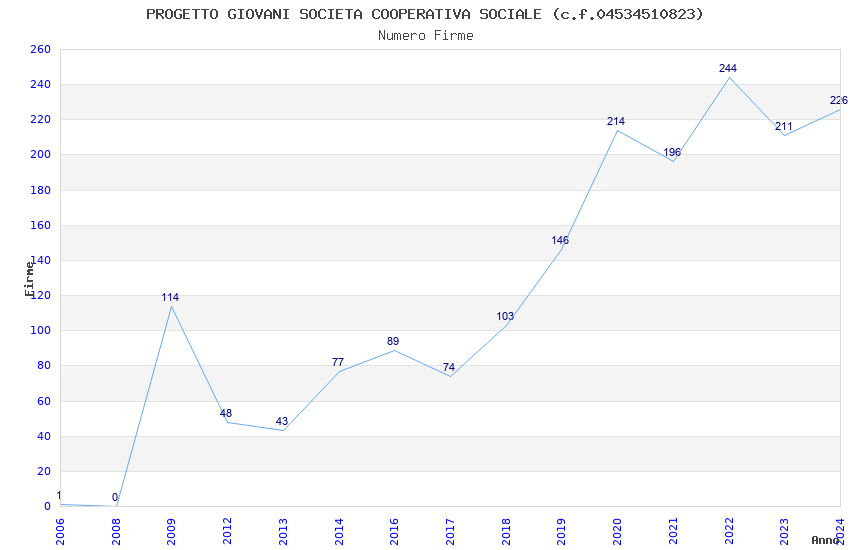
Task: Click the y-axis tick label 240
Action: pos(41,85)
